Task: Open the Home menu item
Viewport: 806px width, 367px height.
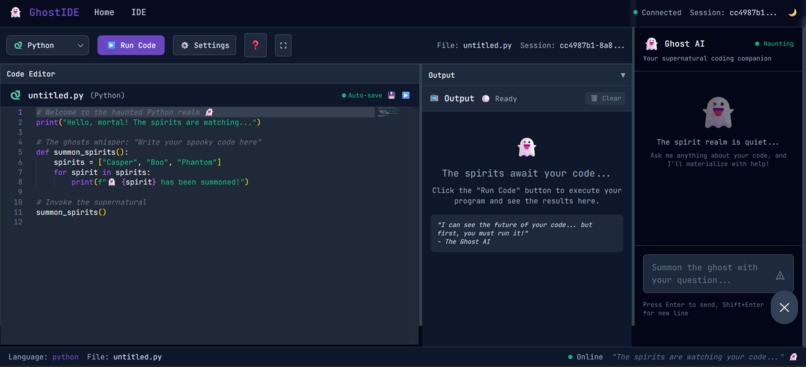Action: pos(104,12)
